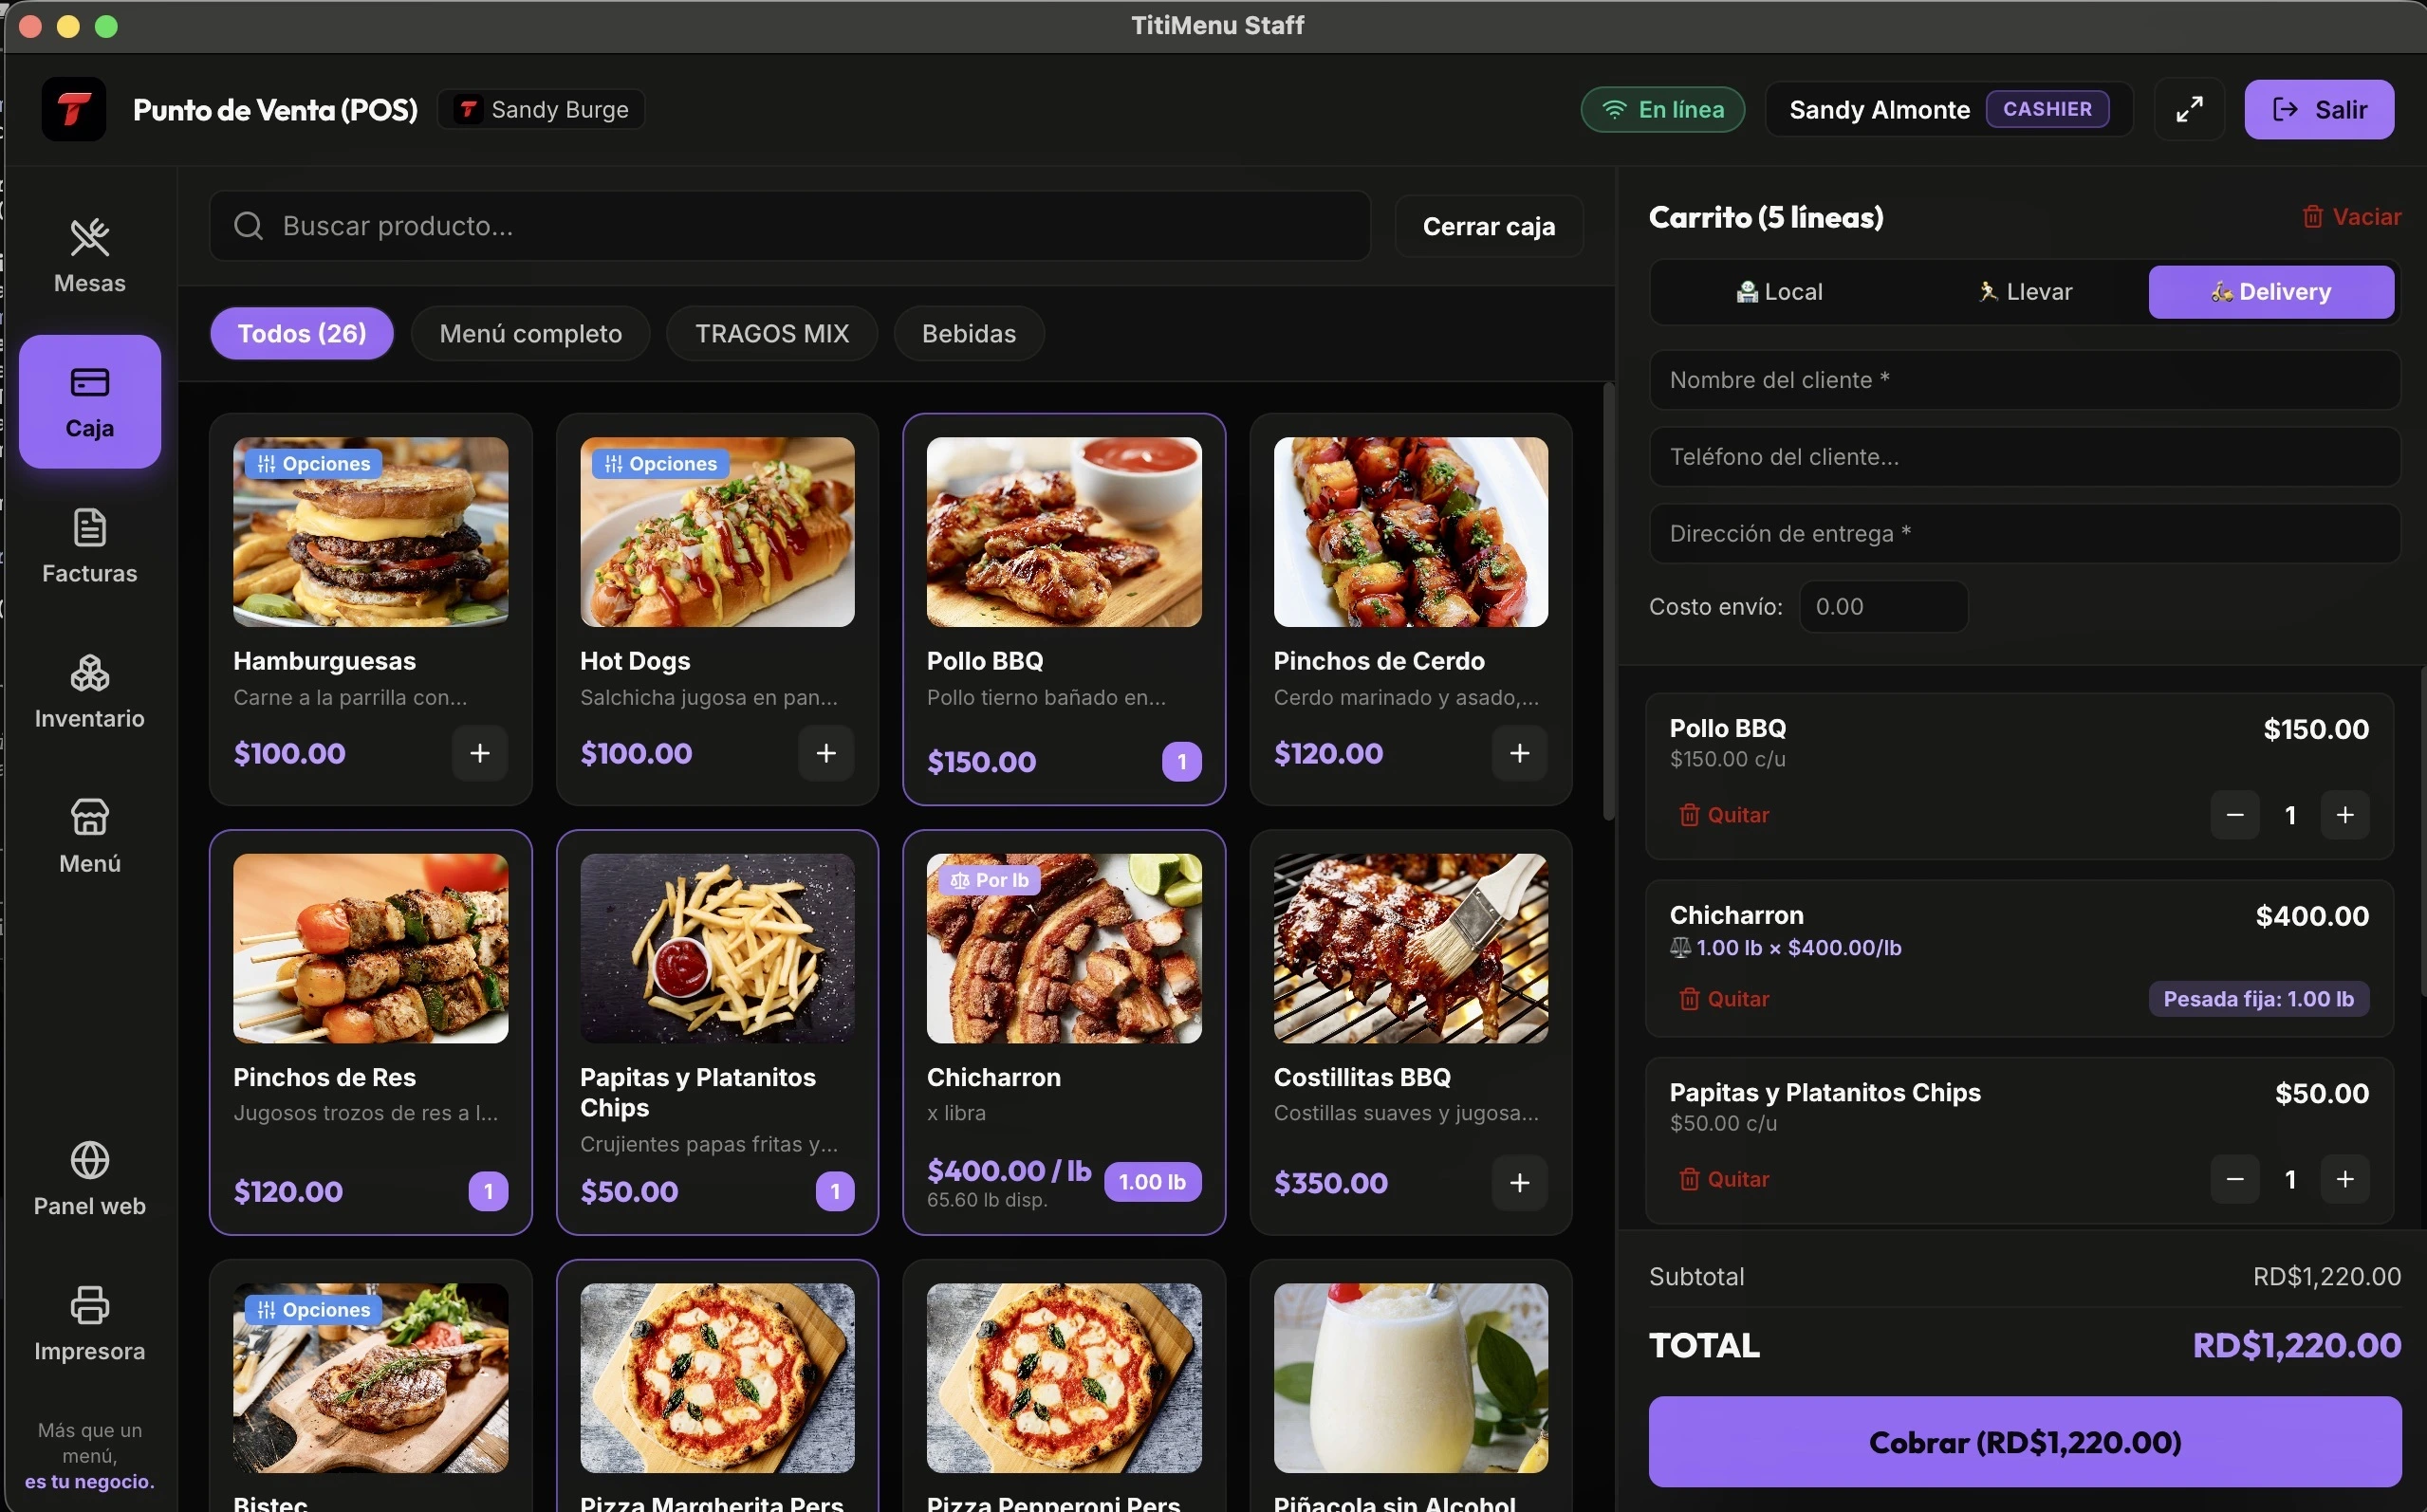The width and height of the screenshot is (2427, 1512).
Task: Click the Dirección de entrega field
Action: [x=2024, y=534]
